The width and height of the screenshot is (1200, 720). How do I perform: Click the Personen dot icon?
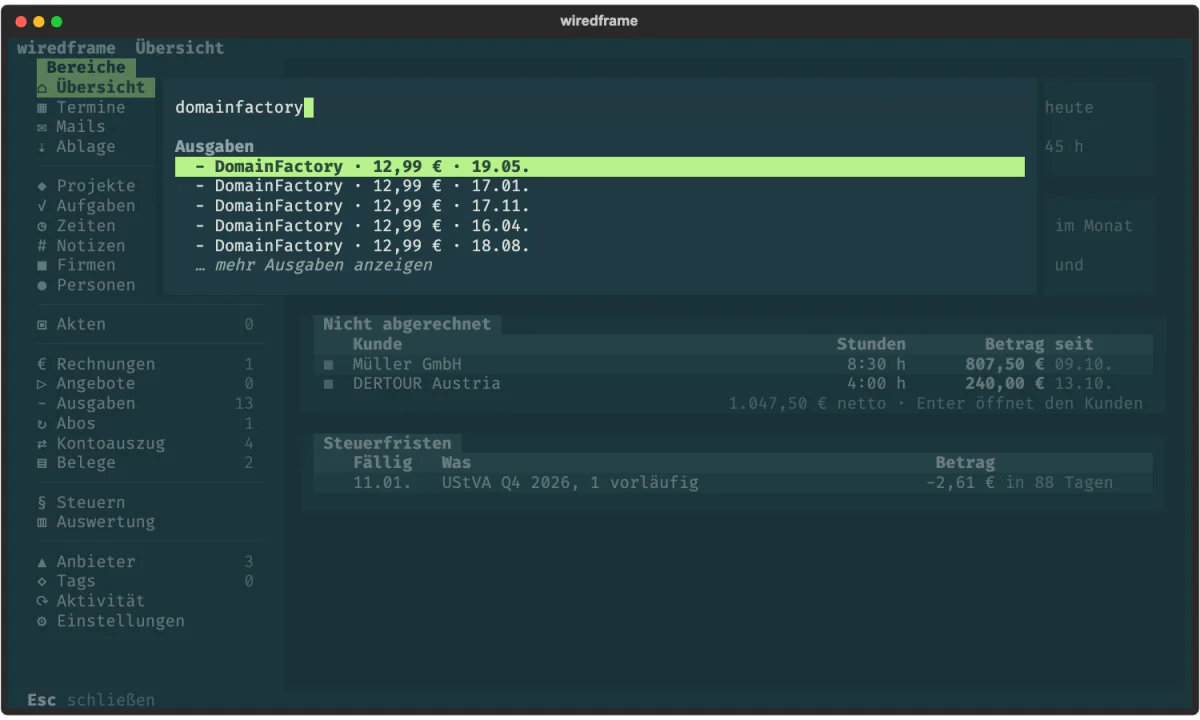[42, 285]
